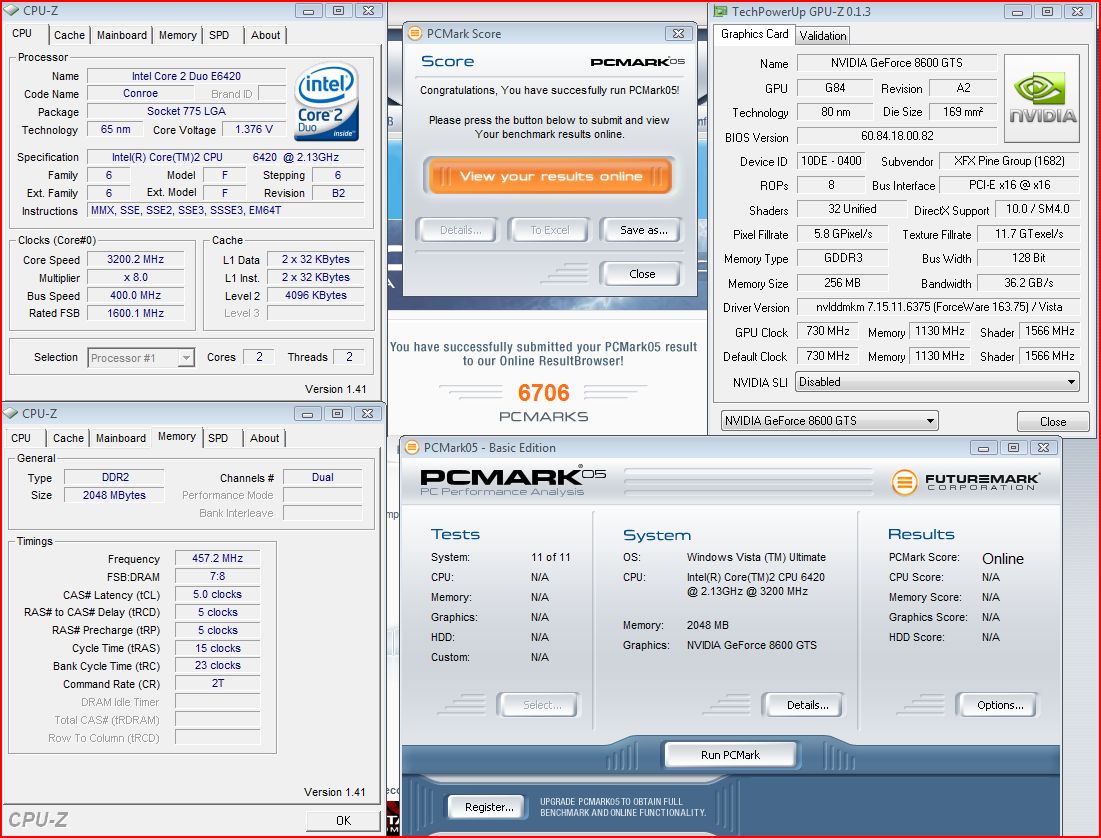
Task: Open Mainboard tab in top CPU-Z
Action: click(x=121, y=35)
